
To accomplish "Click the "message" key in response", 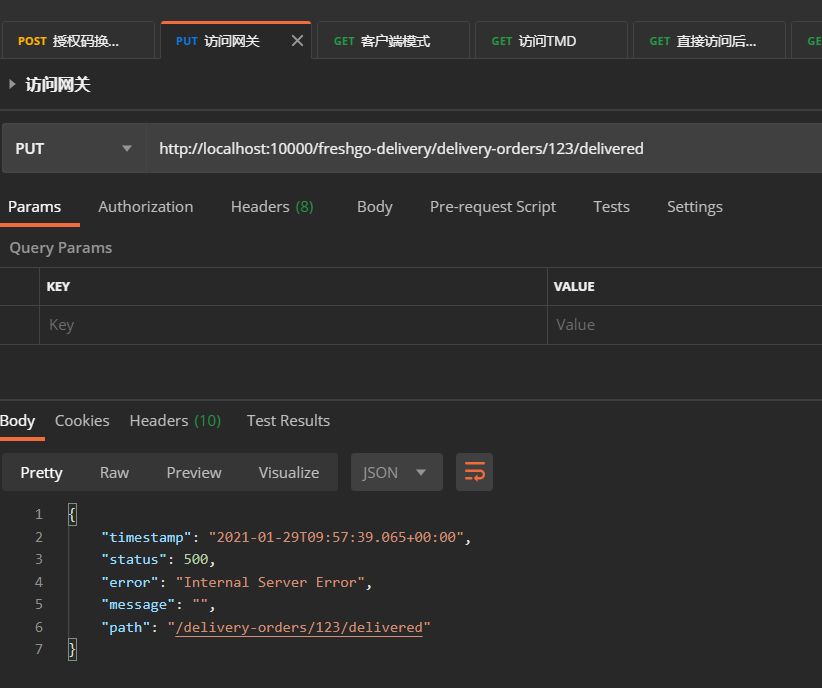I will point(138,605).
